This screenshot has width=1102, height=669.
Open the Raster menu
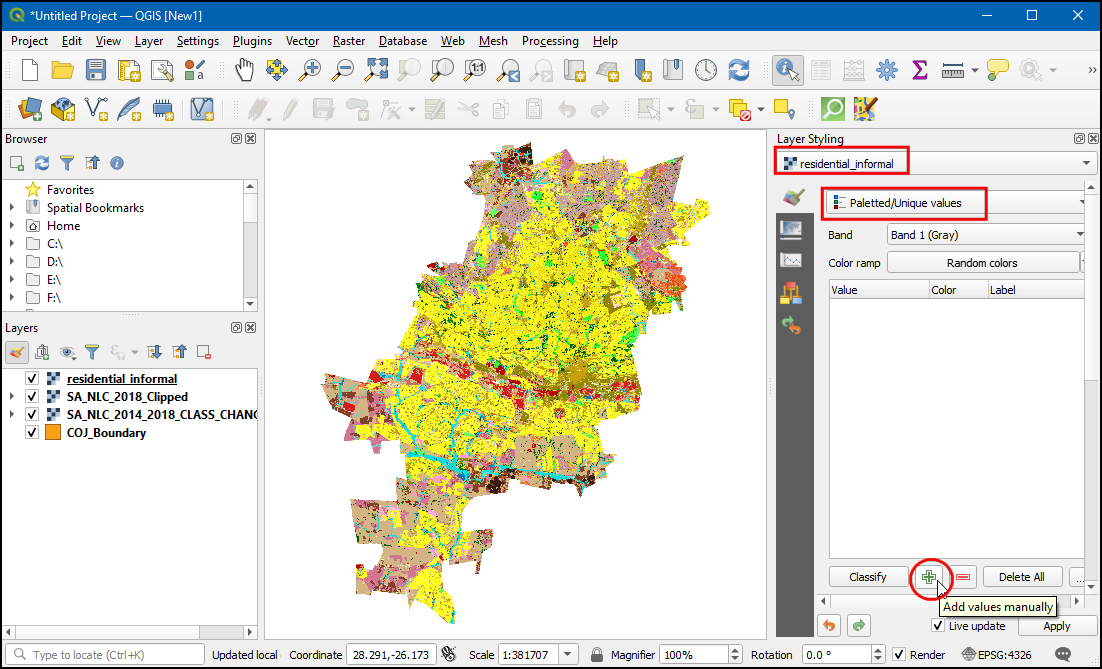pos(349,41)
